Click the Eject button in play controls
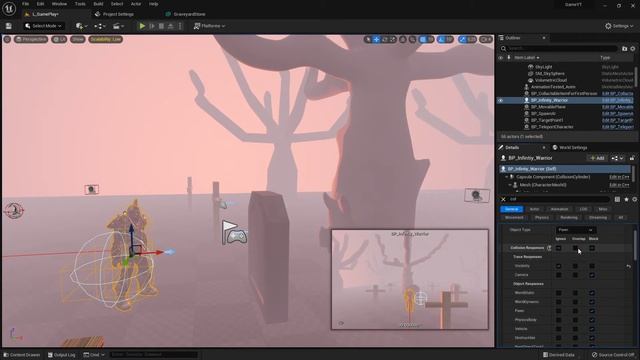This screenshot has height=360, width=640. pyautogui.click(x=171, y=26)
